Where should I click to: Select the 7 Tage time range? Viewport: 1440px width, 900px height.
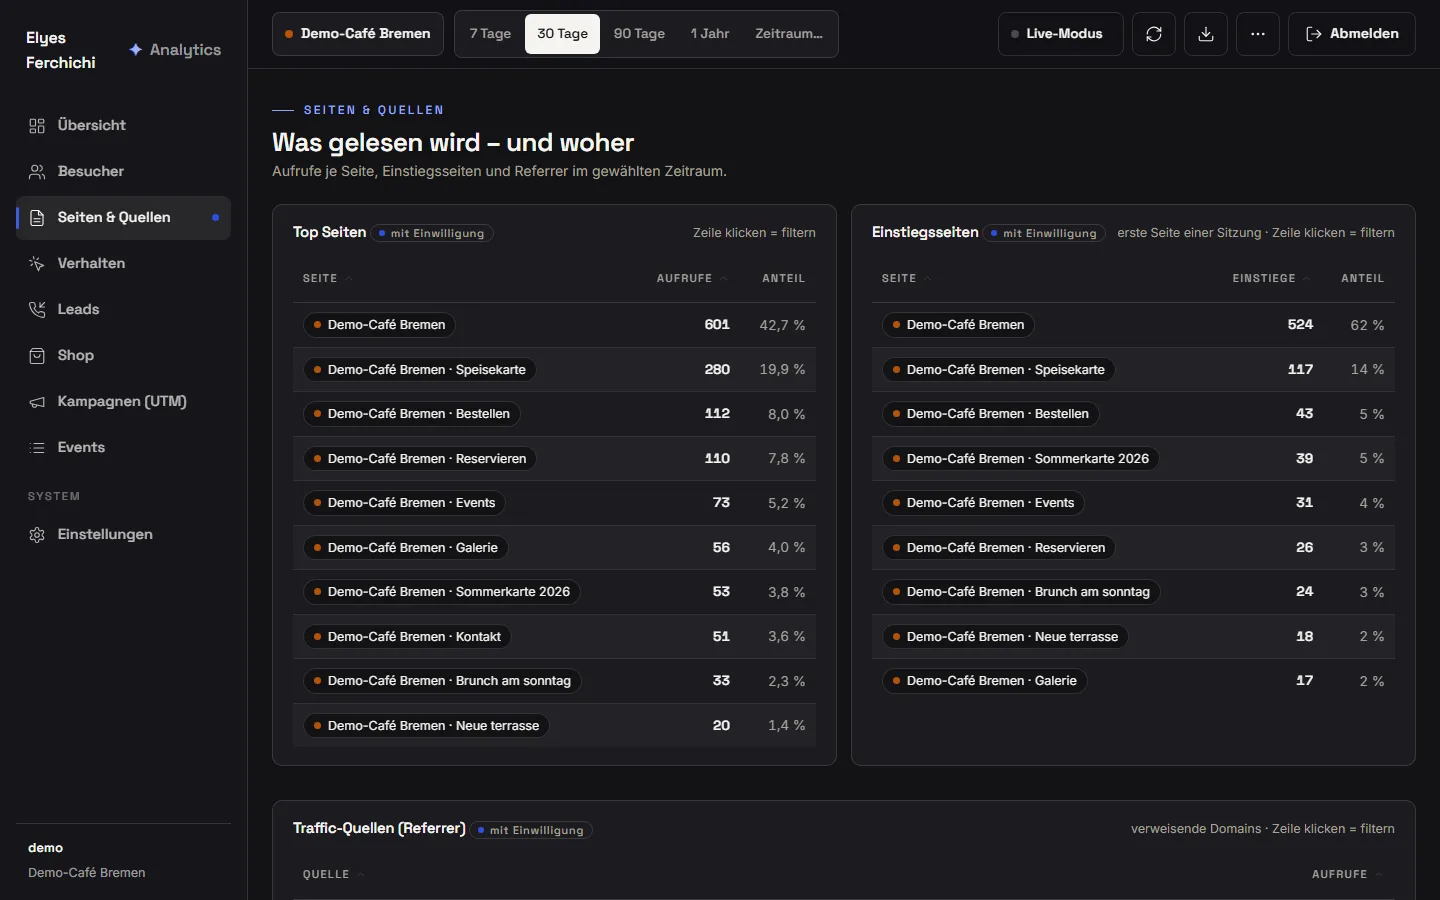(x=490, y=34)
